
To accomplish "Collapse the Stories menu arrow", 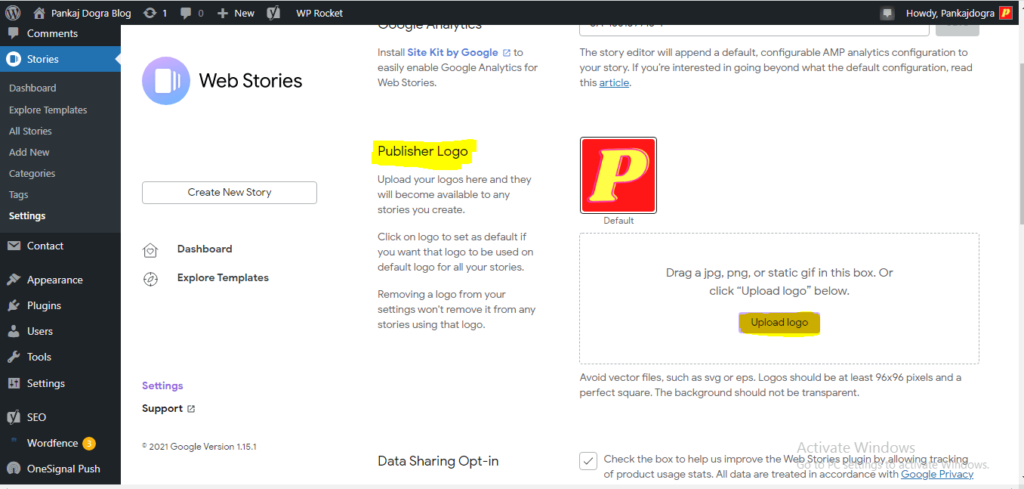I will tap(118, 59).
